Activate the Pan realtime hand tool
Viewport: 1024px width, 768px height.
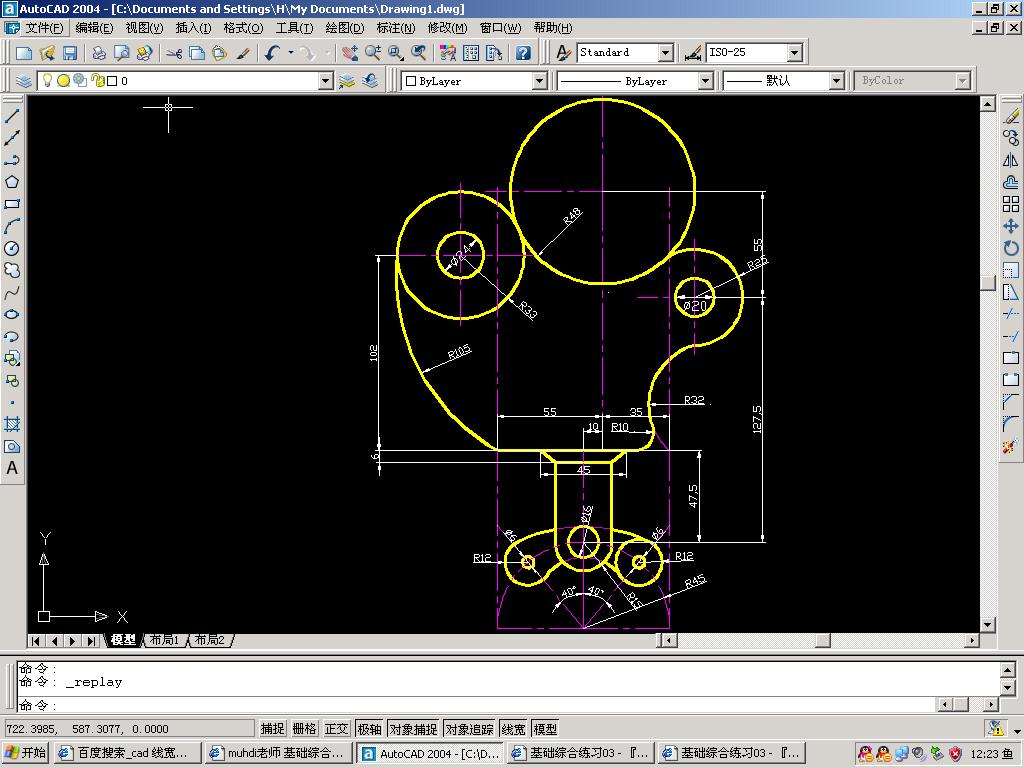tap(350, 53)
